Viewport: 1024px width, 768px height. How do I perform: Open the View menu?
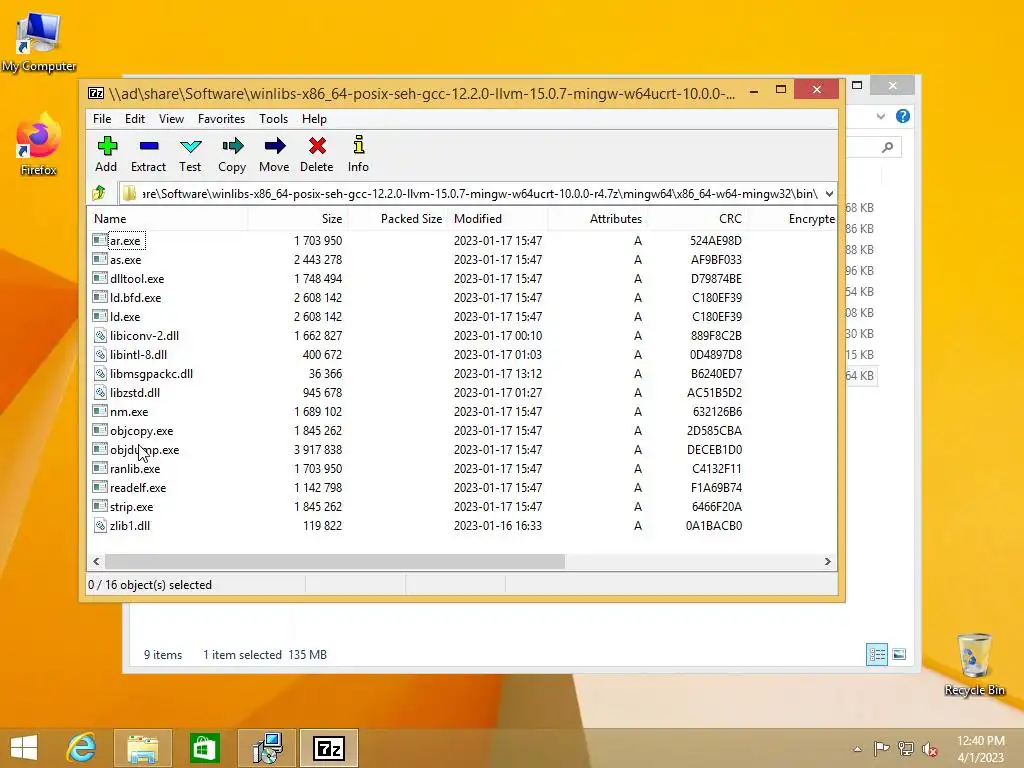(171, 119)
